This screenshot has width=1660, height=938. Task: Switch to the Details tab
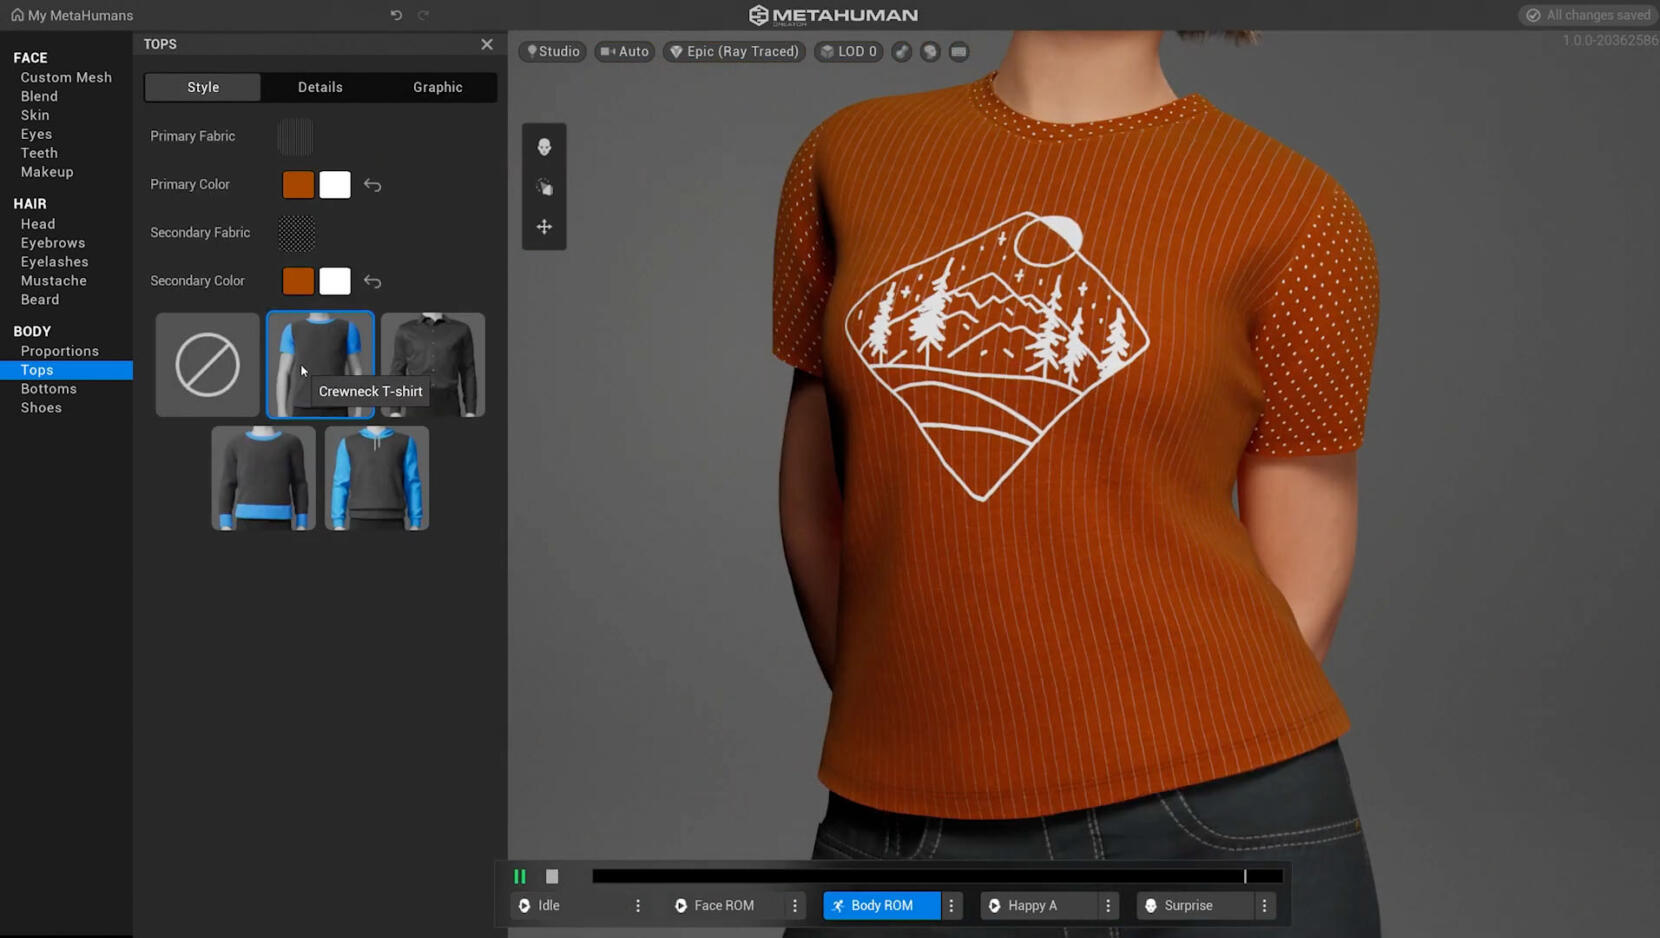tap(320, 87)
